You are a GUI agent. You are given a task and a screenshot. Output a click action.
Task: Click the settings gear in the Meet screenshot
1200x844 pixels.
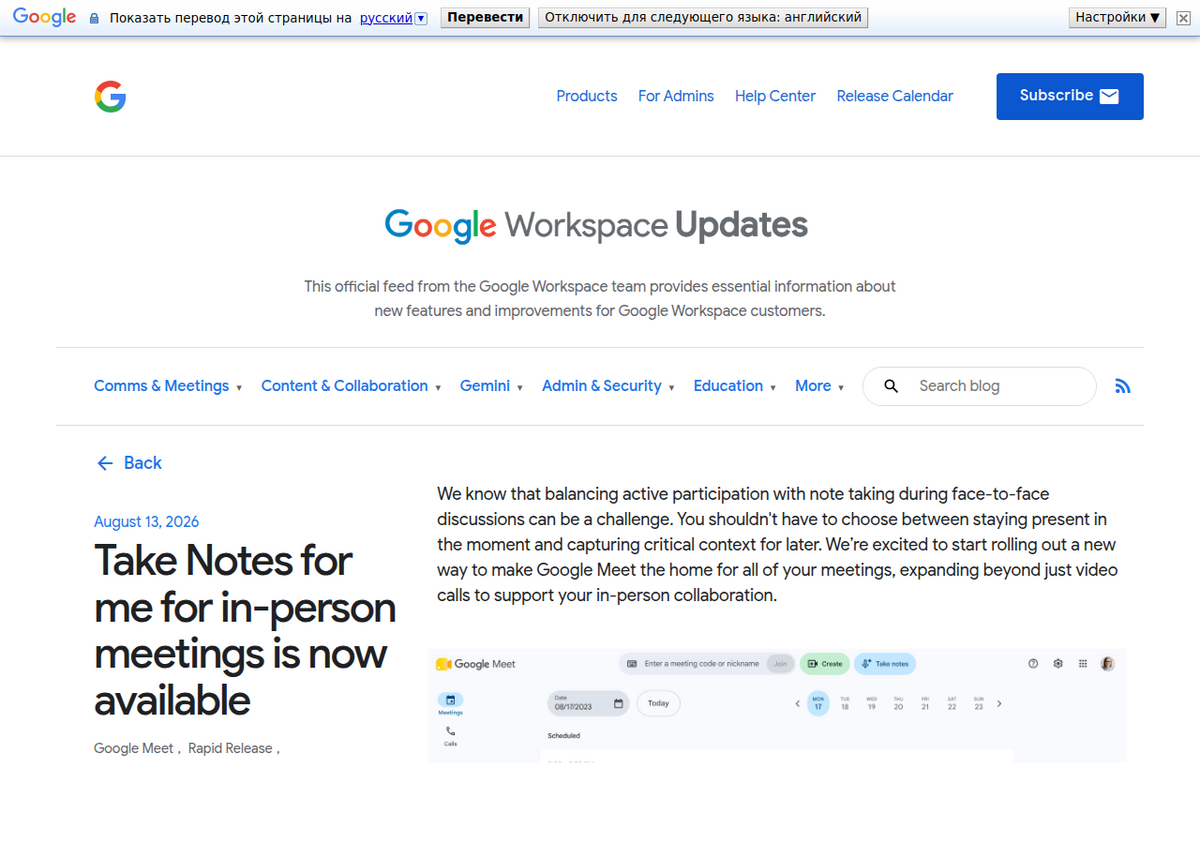click(x=1058, y=663)
